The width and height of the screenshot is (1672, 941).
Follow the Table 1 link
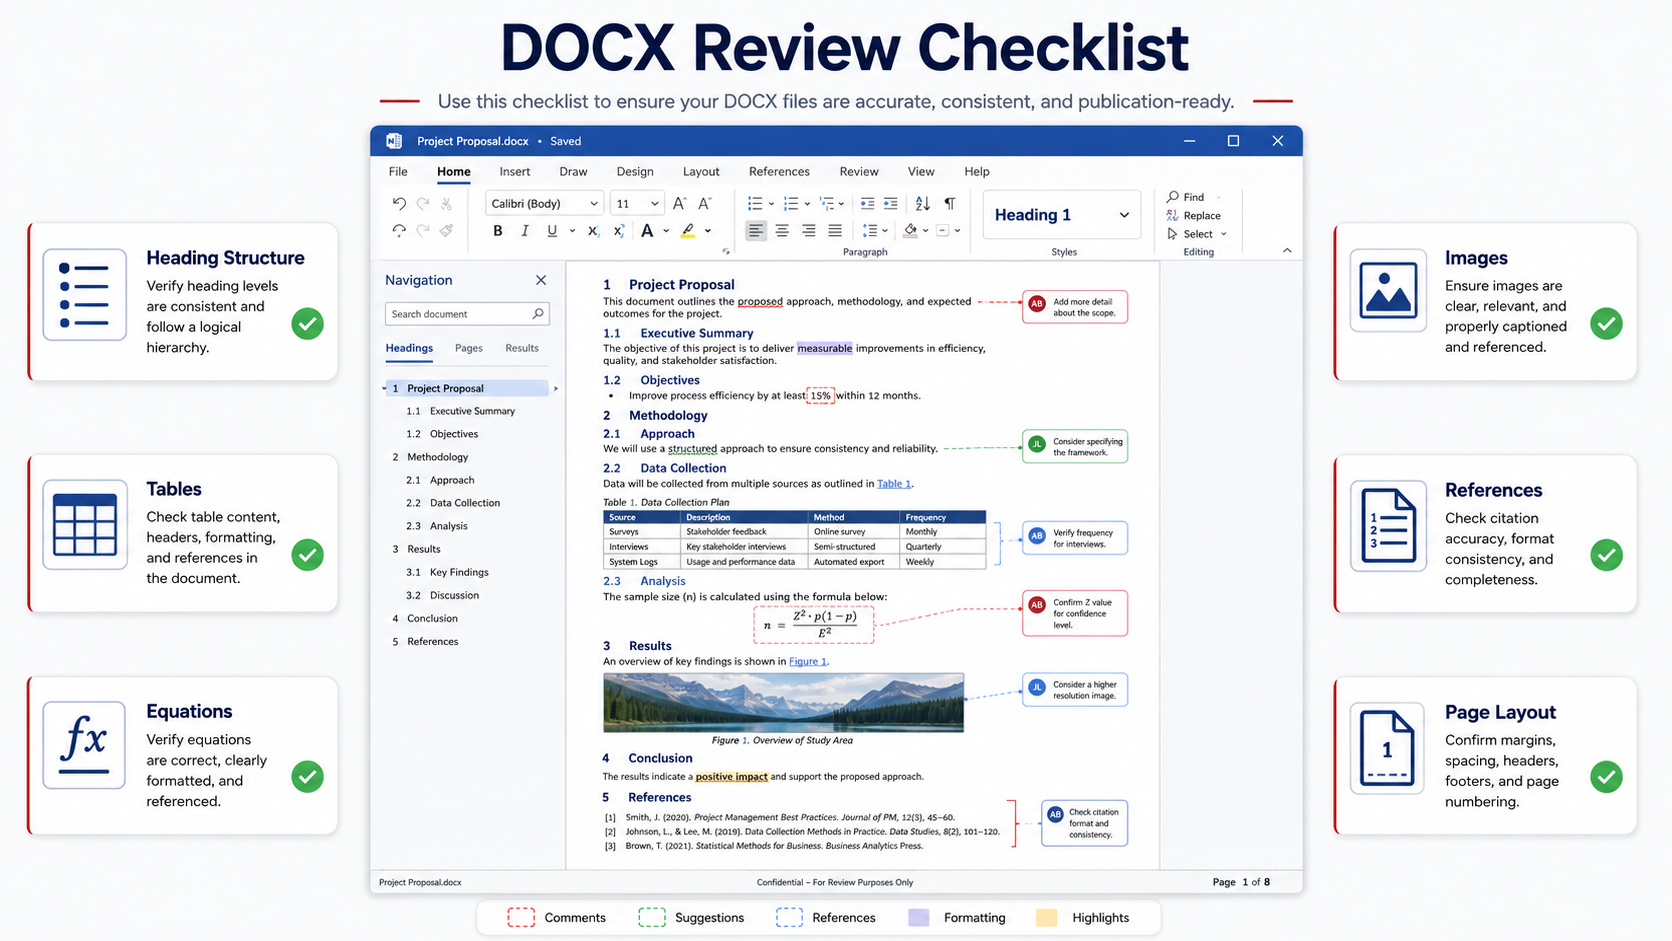point(894,484)
